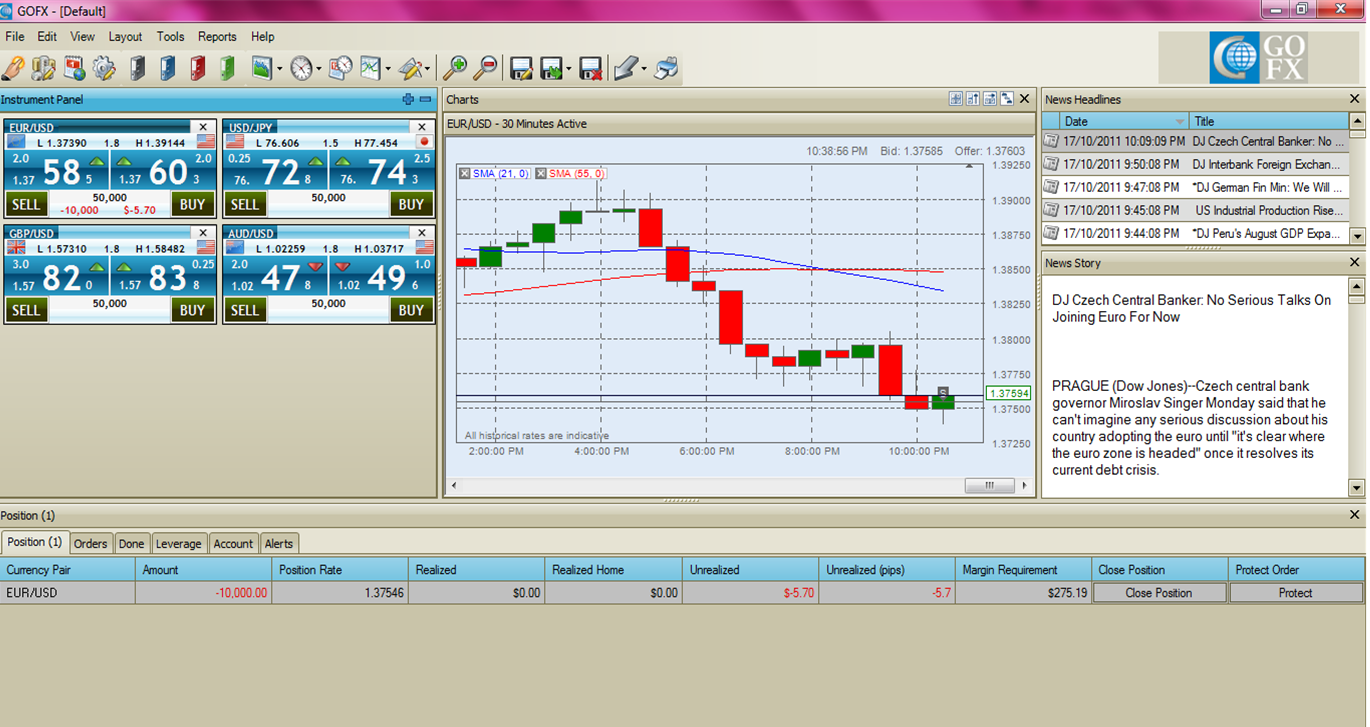Click the third icon in Charts header
The height and width of the screenshot is (727, 1370).
click(990, 99)
